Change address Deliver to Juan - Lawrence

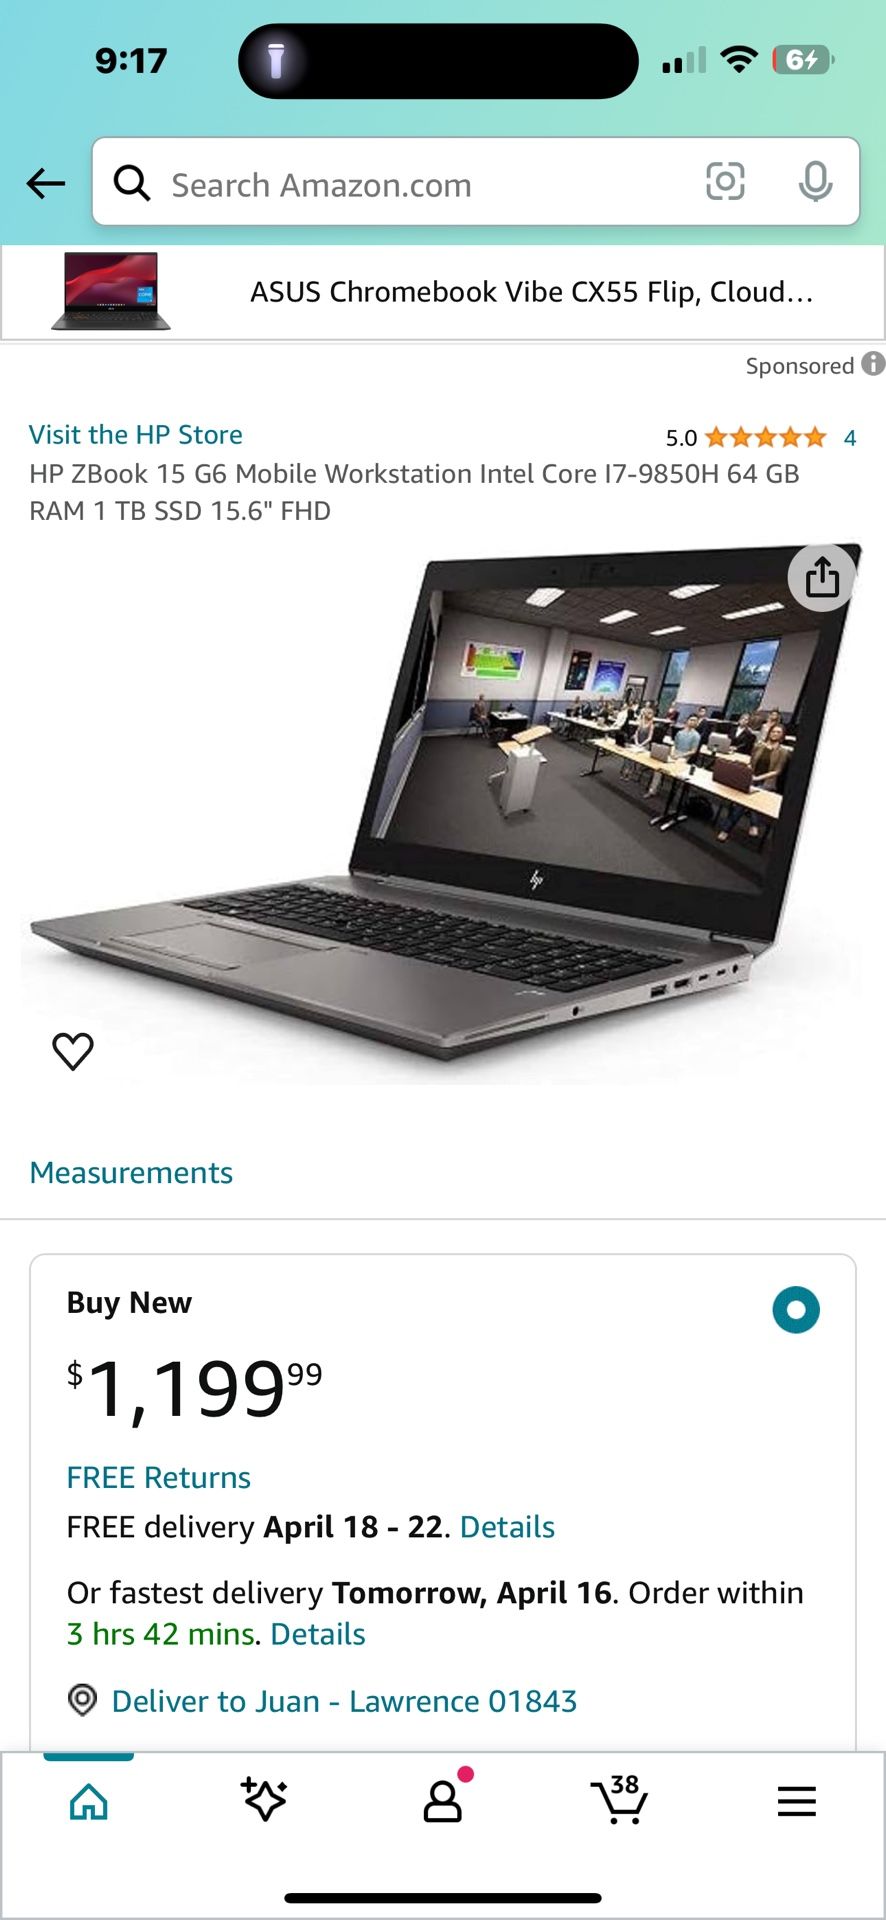[x=344, y=1701]
